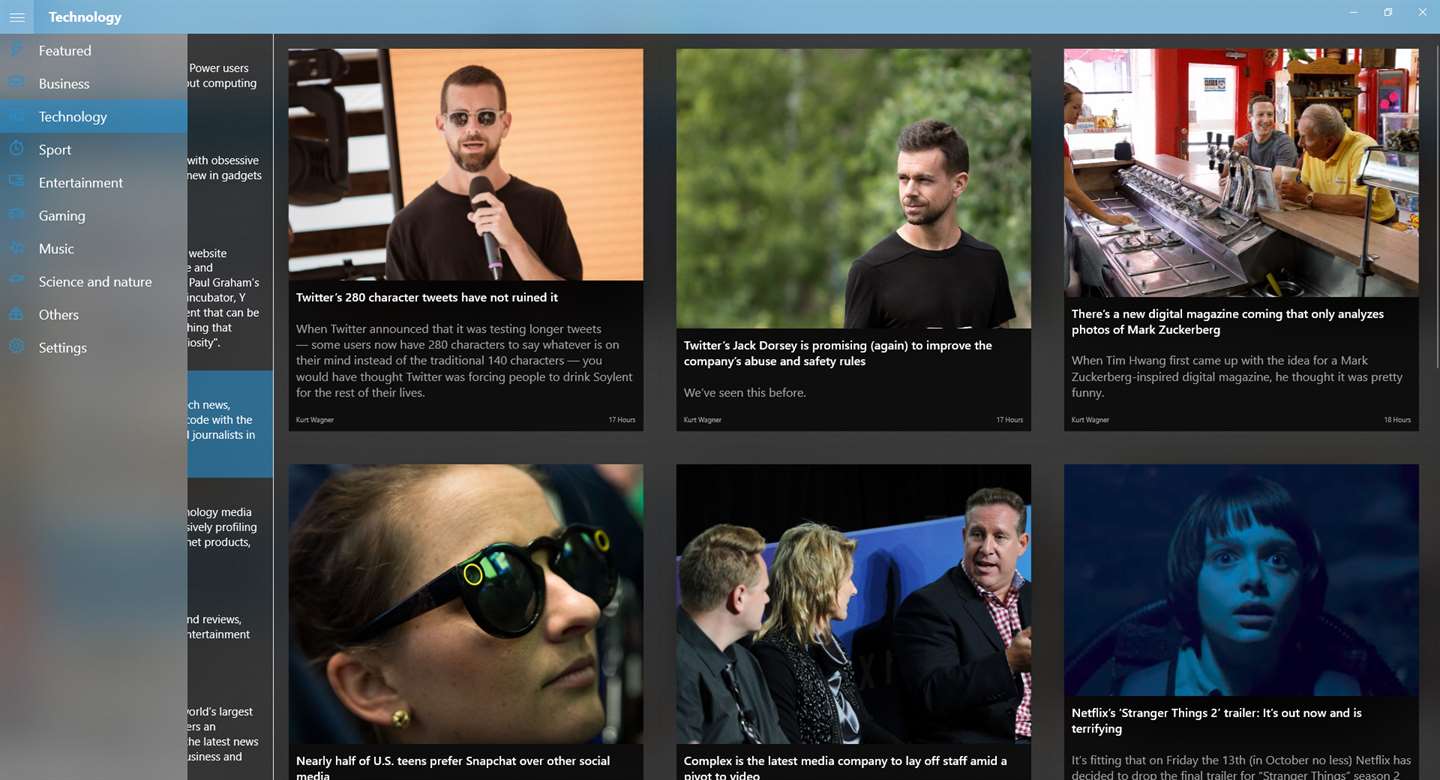The width and height of the screenshot is (1440, 780).
Task: Open the Jack Dorsey microphone photo thumbnail
Action: point(466,165)
